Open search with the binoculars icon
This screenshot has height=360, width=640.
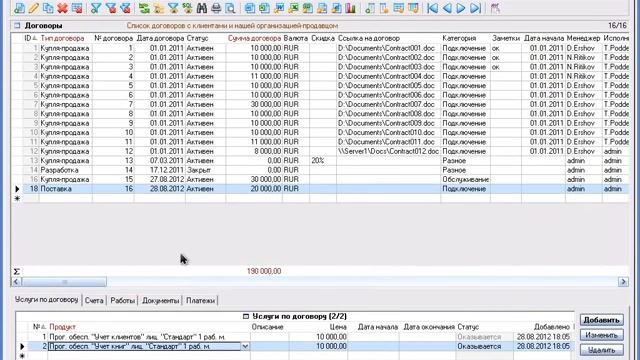click(x=202, y=8)
